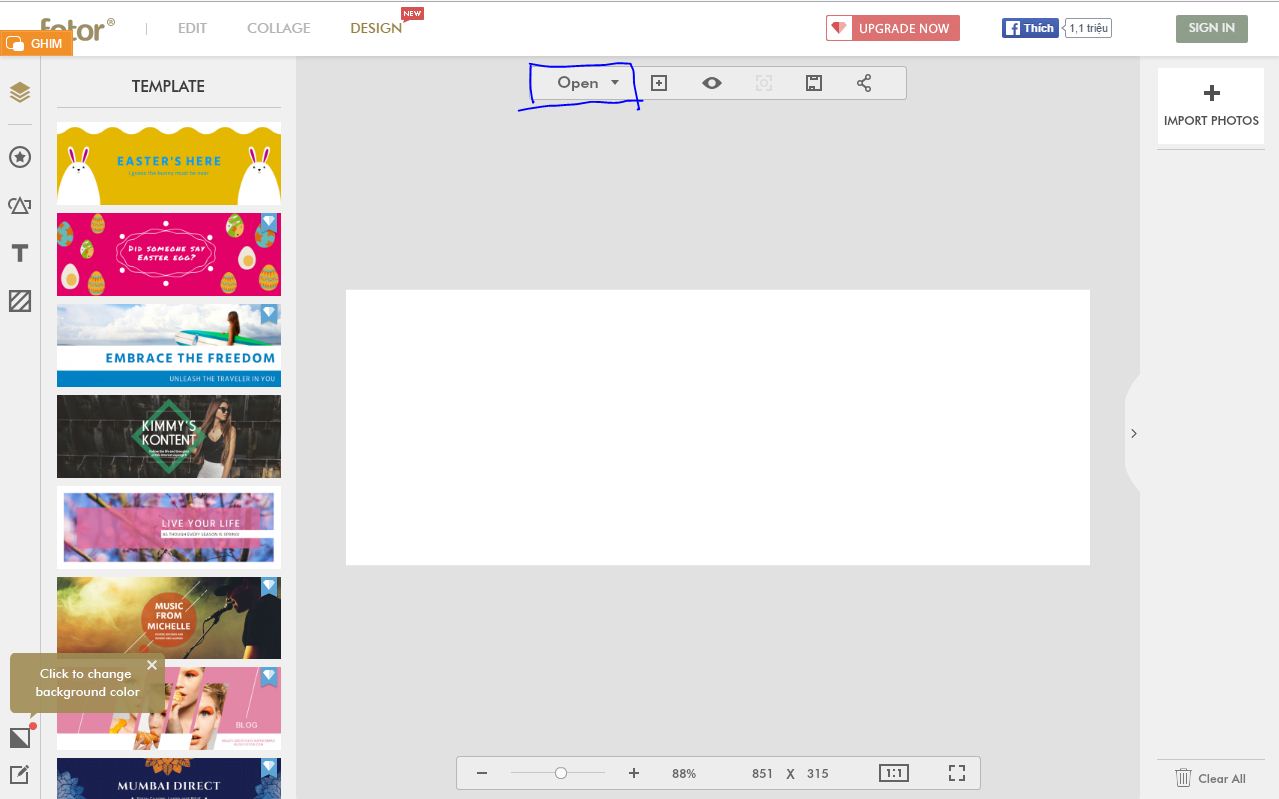
Task: Close the background color tooltip
Action: point(152,664)
